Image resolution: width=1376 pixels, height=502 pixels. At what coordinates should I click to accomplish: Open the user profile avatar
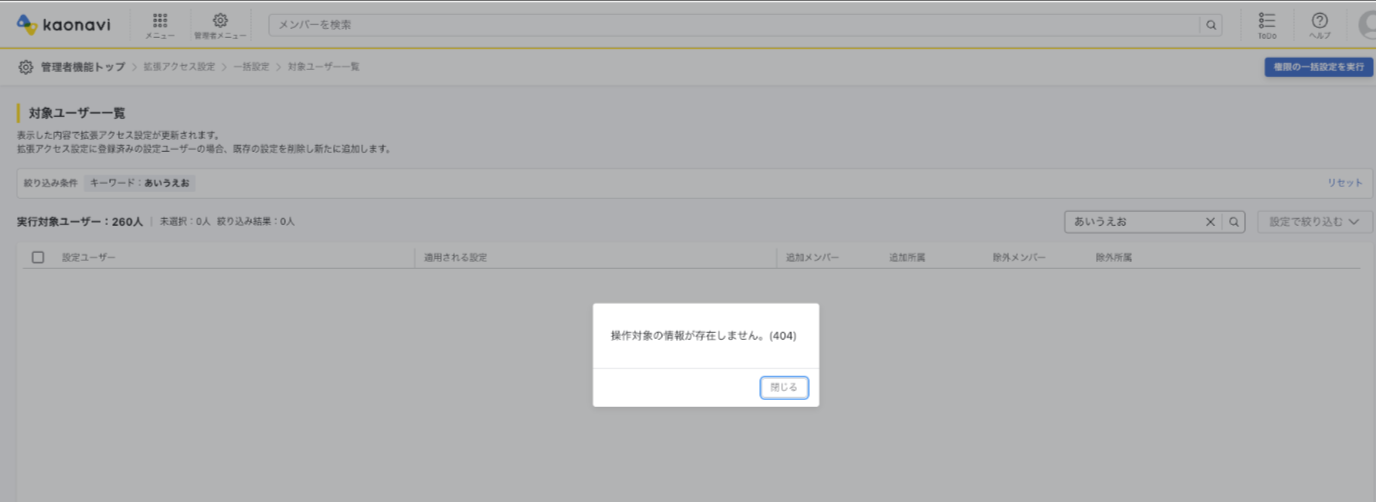(1367, 24)
